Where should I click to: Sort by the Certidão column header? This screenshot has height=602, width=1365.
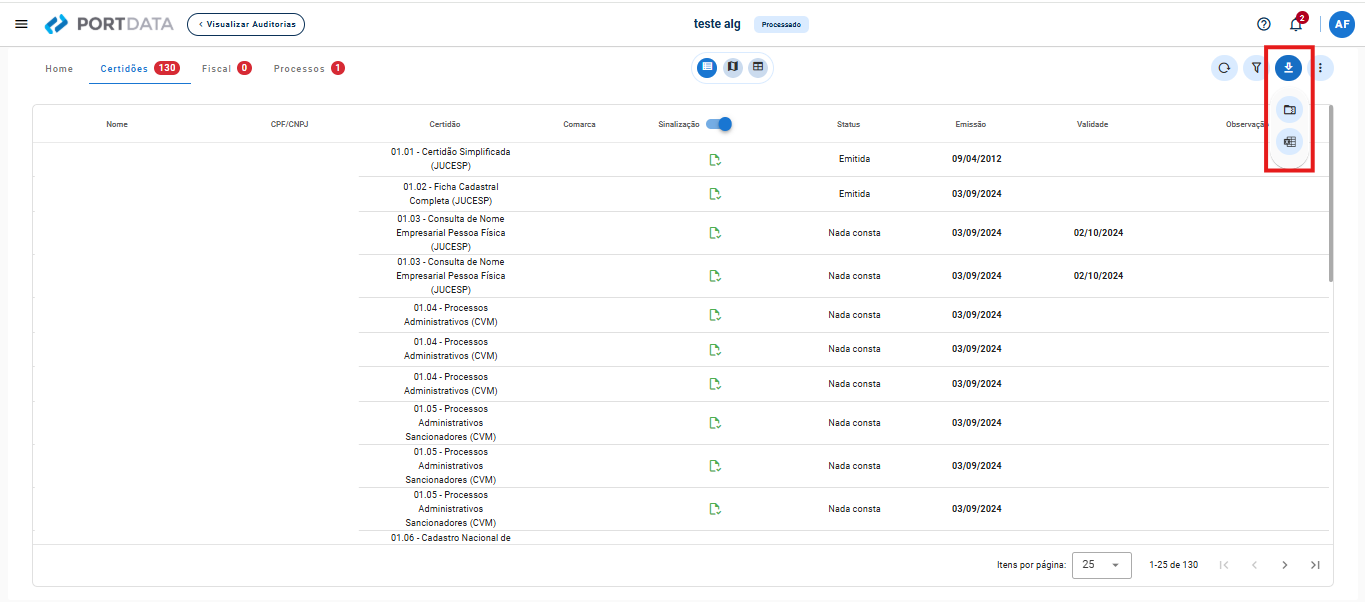pos(445,124)
